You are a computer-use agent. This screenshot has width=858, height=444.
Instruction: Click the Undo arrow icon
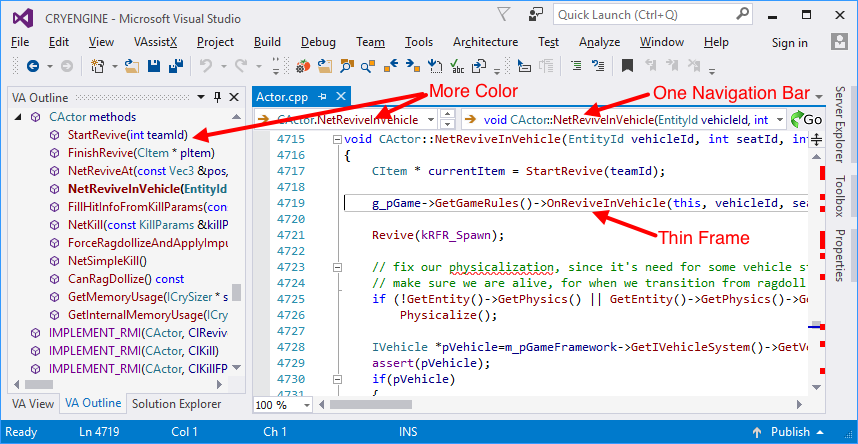pos(206,66)
